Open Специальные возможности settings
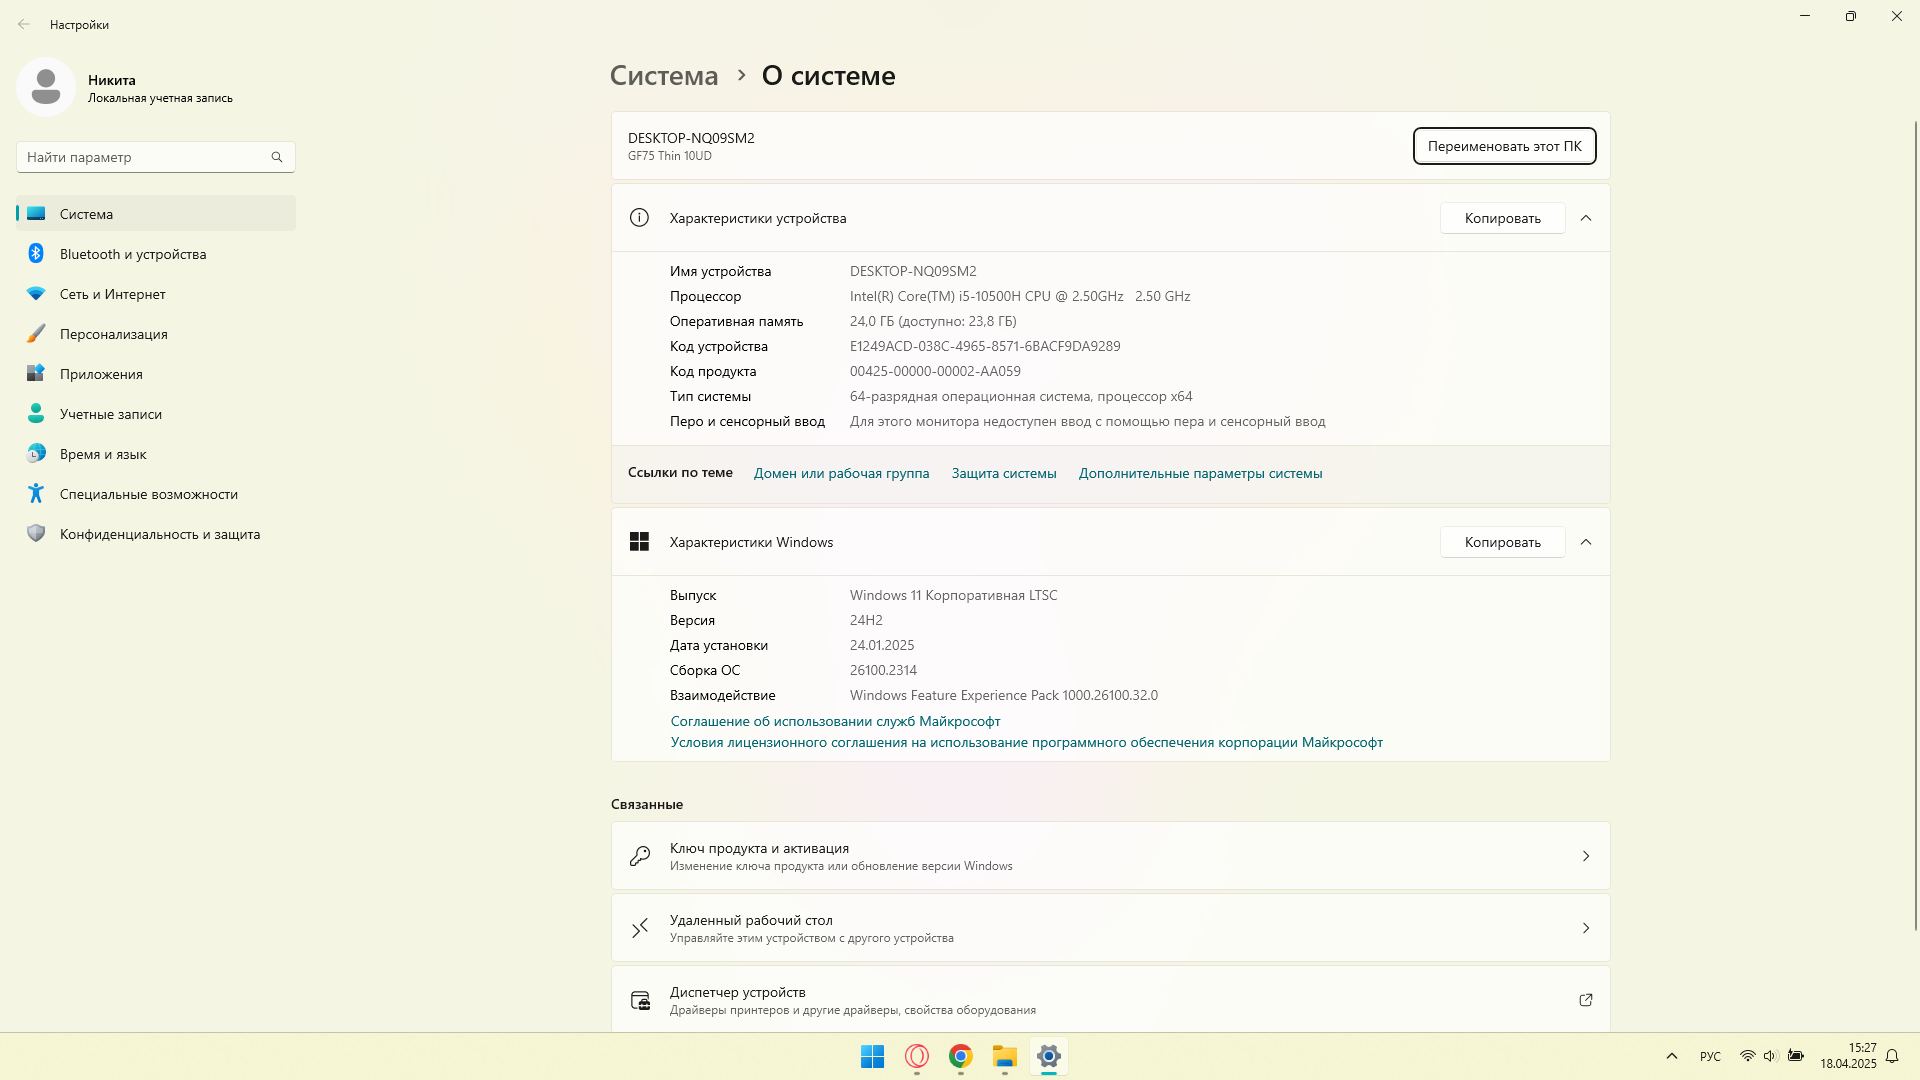Image resolution: width=1920 pixels, height=1080 pixels. point(156,494)
